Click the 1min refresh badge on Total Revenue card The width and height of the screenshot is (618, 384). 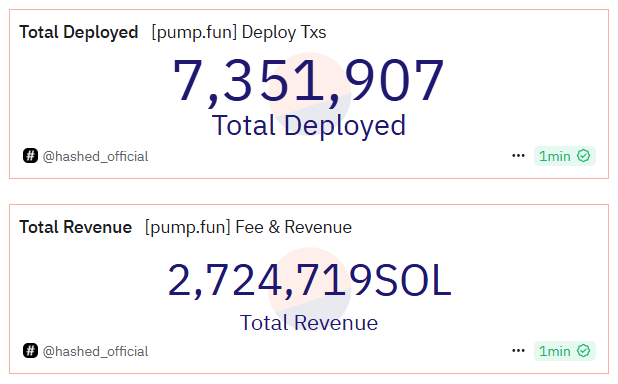564,350
